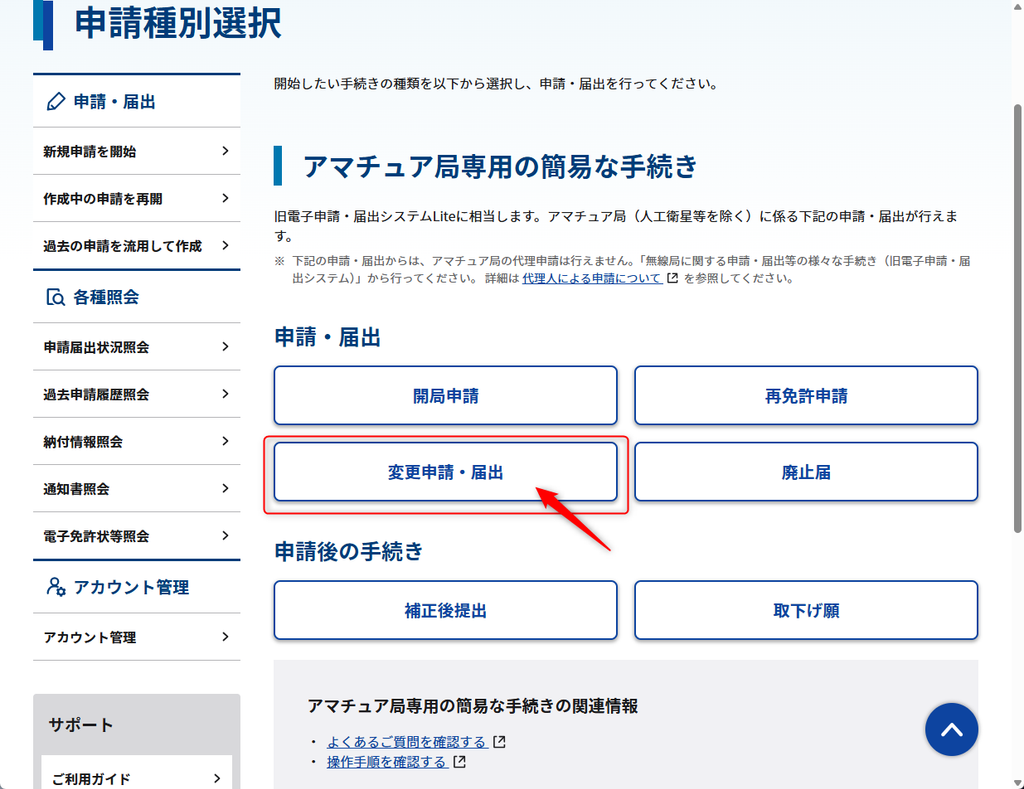Open 作成中の申請を再開 menu item
1024x789 pixels.
[136, 199]
